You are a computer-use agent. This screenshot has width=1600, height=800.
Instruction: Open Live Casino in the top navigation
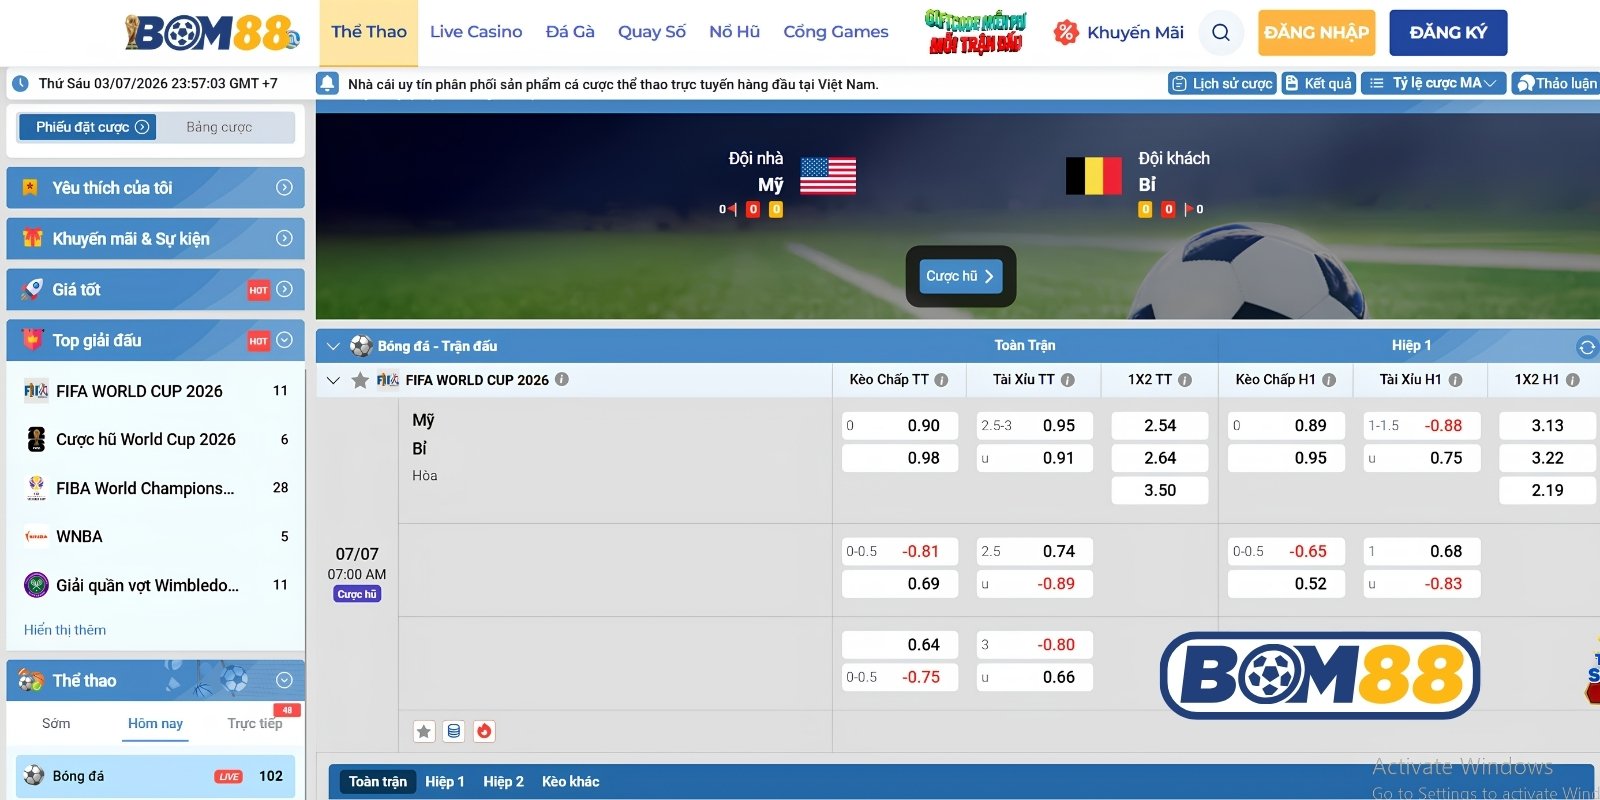coord(476,32)
